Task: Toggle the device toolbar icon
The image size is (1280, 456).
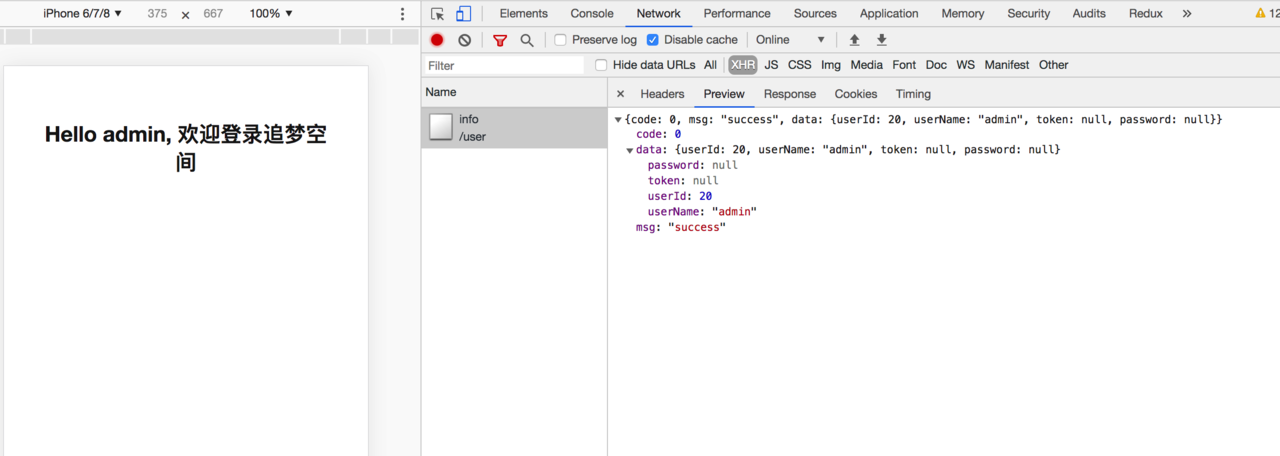Action: coord(464,14)
